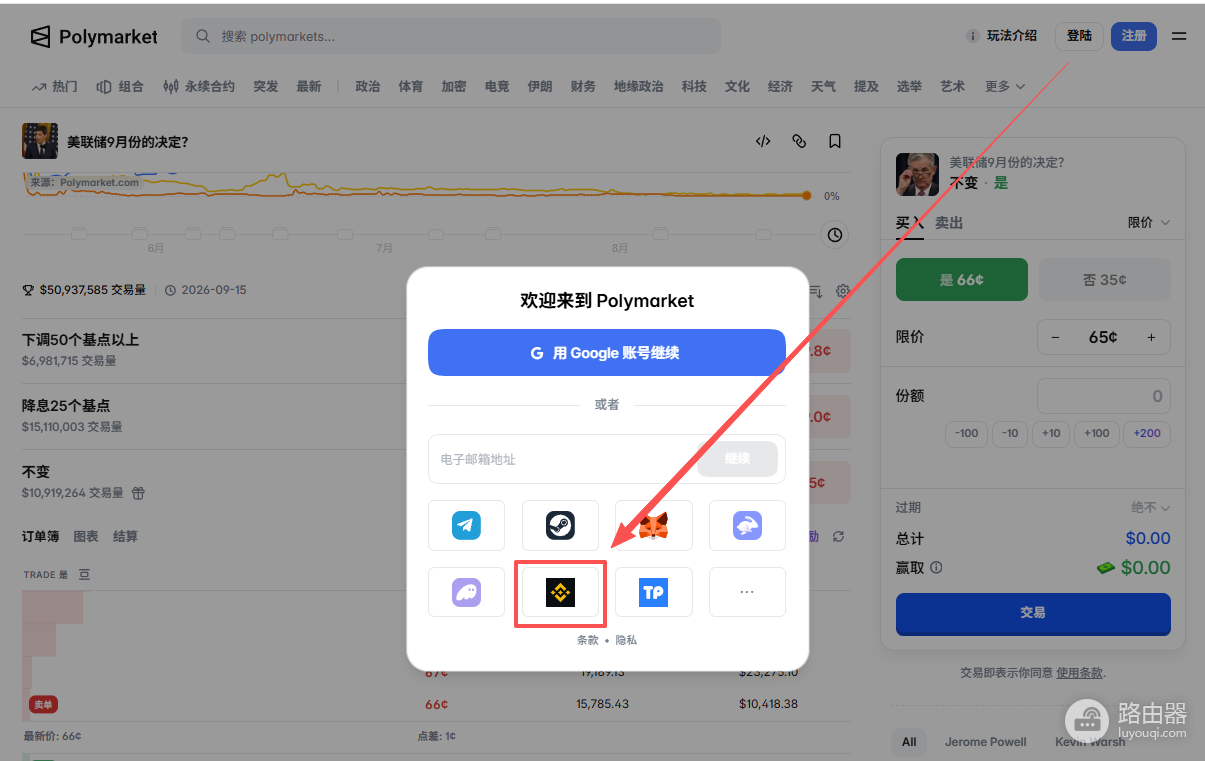Click the 注册 sign up button
1205x761 pixels.
pos(1134,36)
